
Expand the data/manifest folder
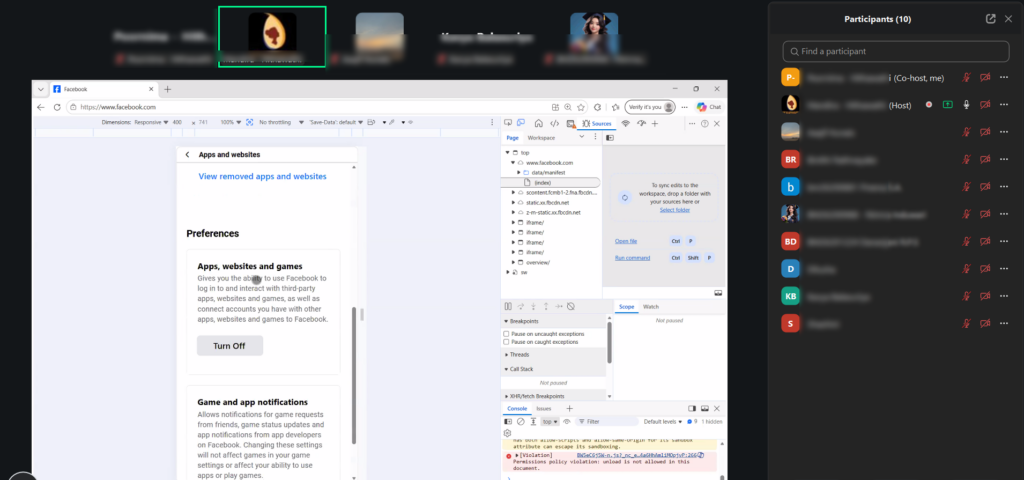click(519, 172)
